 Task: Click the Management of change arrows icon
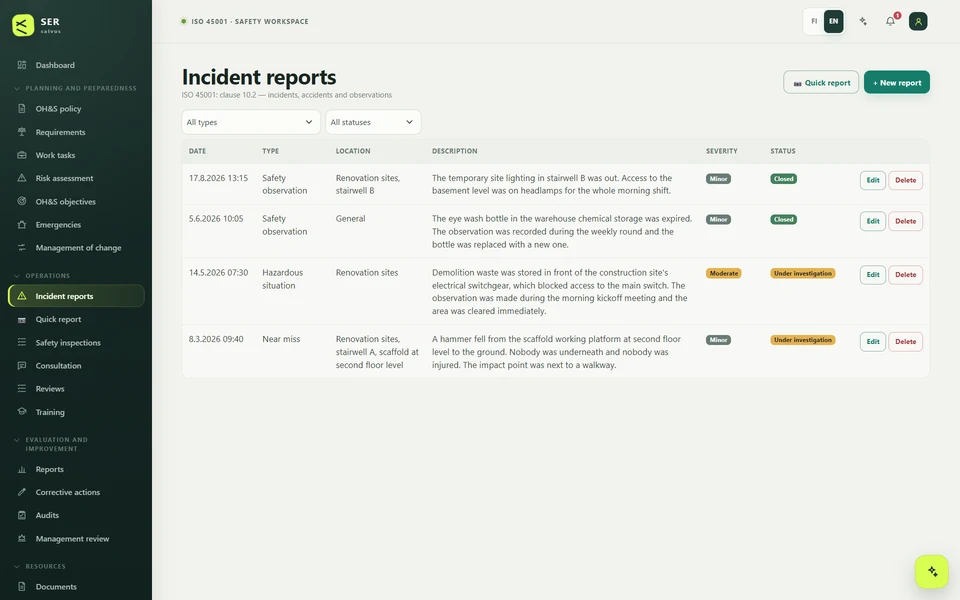(22, 247)
